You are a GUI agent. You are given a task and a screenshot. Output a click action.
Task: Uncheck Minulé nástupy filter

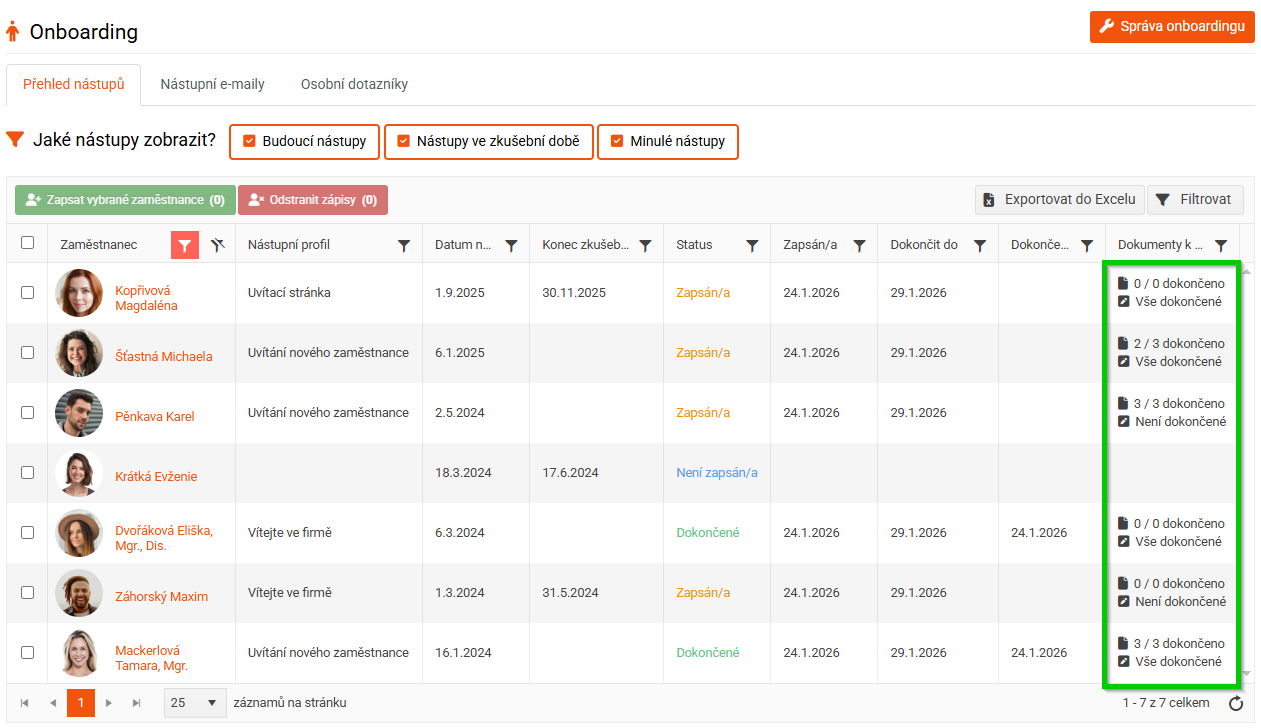click(616, 141)
